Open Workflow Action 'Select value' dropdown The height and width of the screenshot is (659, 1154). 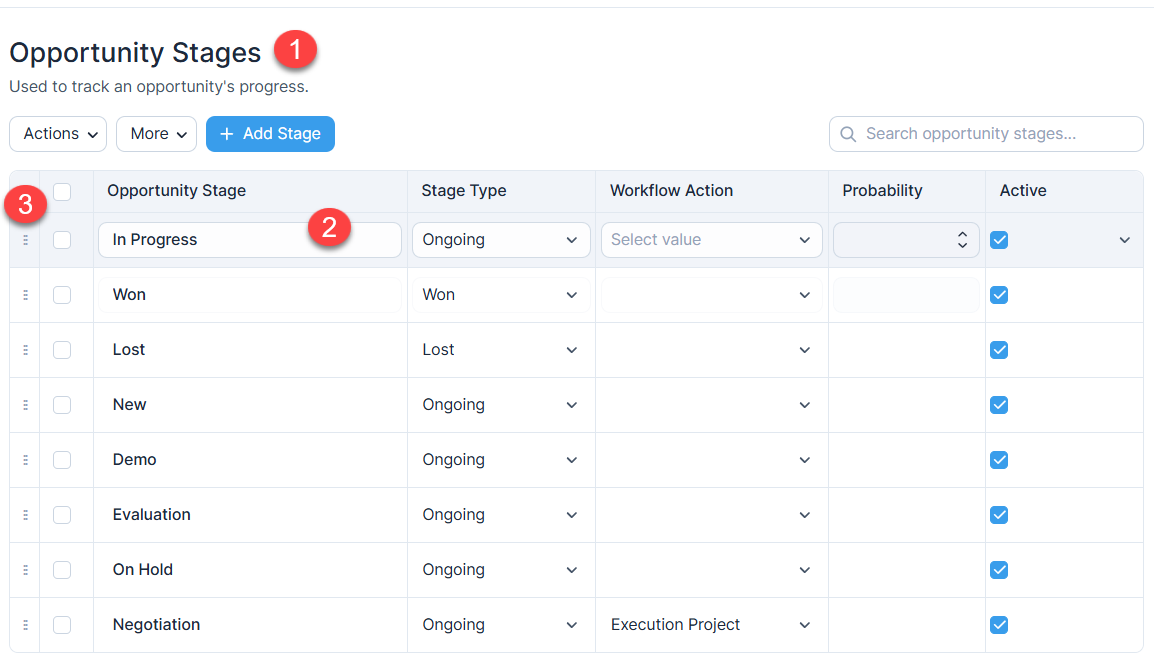point(712,240)
